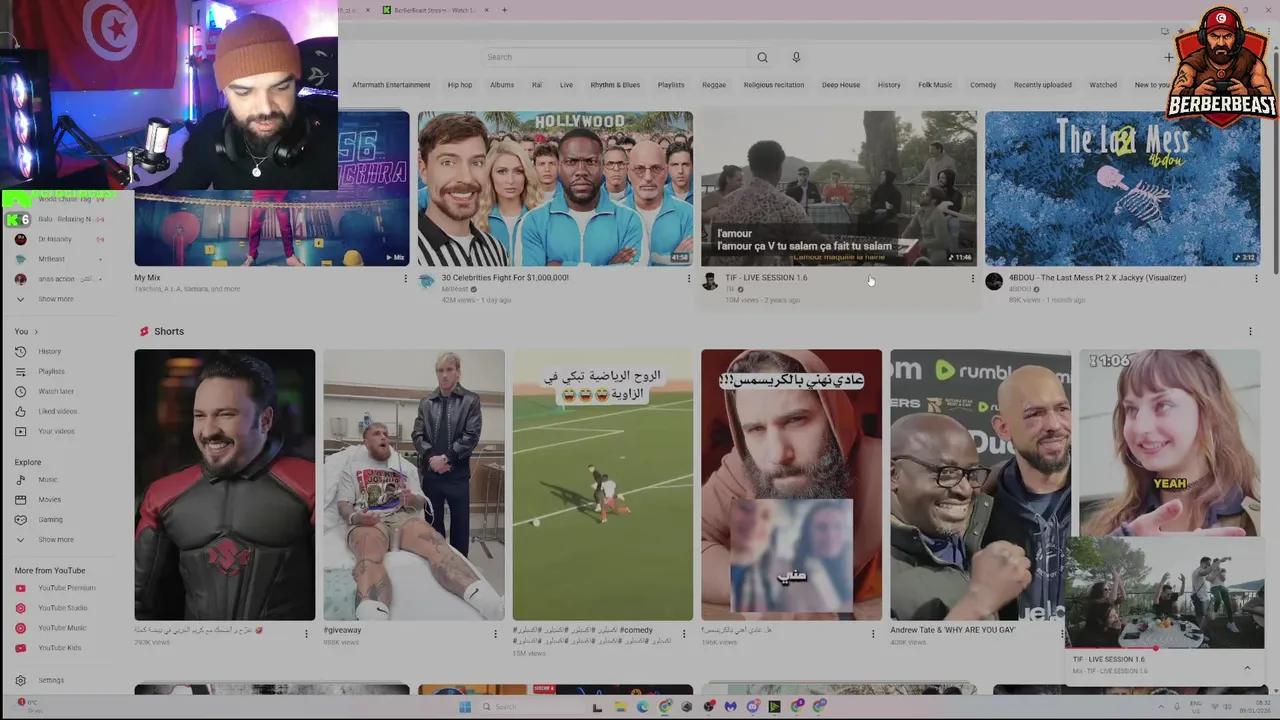
Task: Select the Watched filter chip
Action: click(1103, 85)
